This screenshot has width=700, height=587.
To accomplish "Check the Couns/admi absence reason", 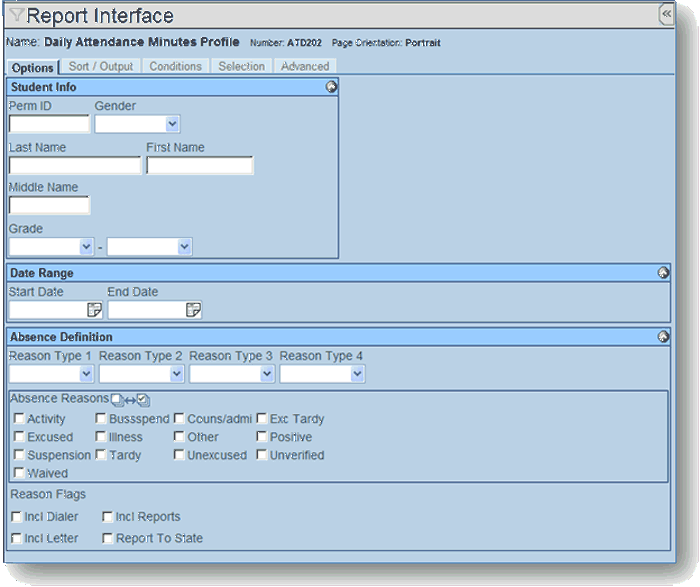I will point(179,419).
